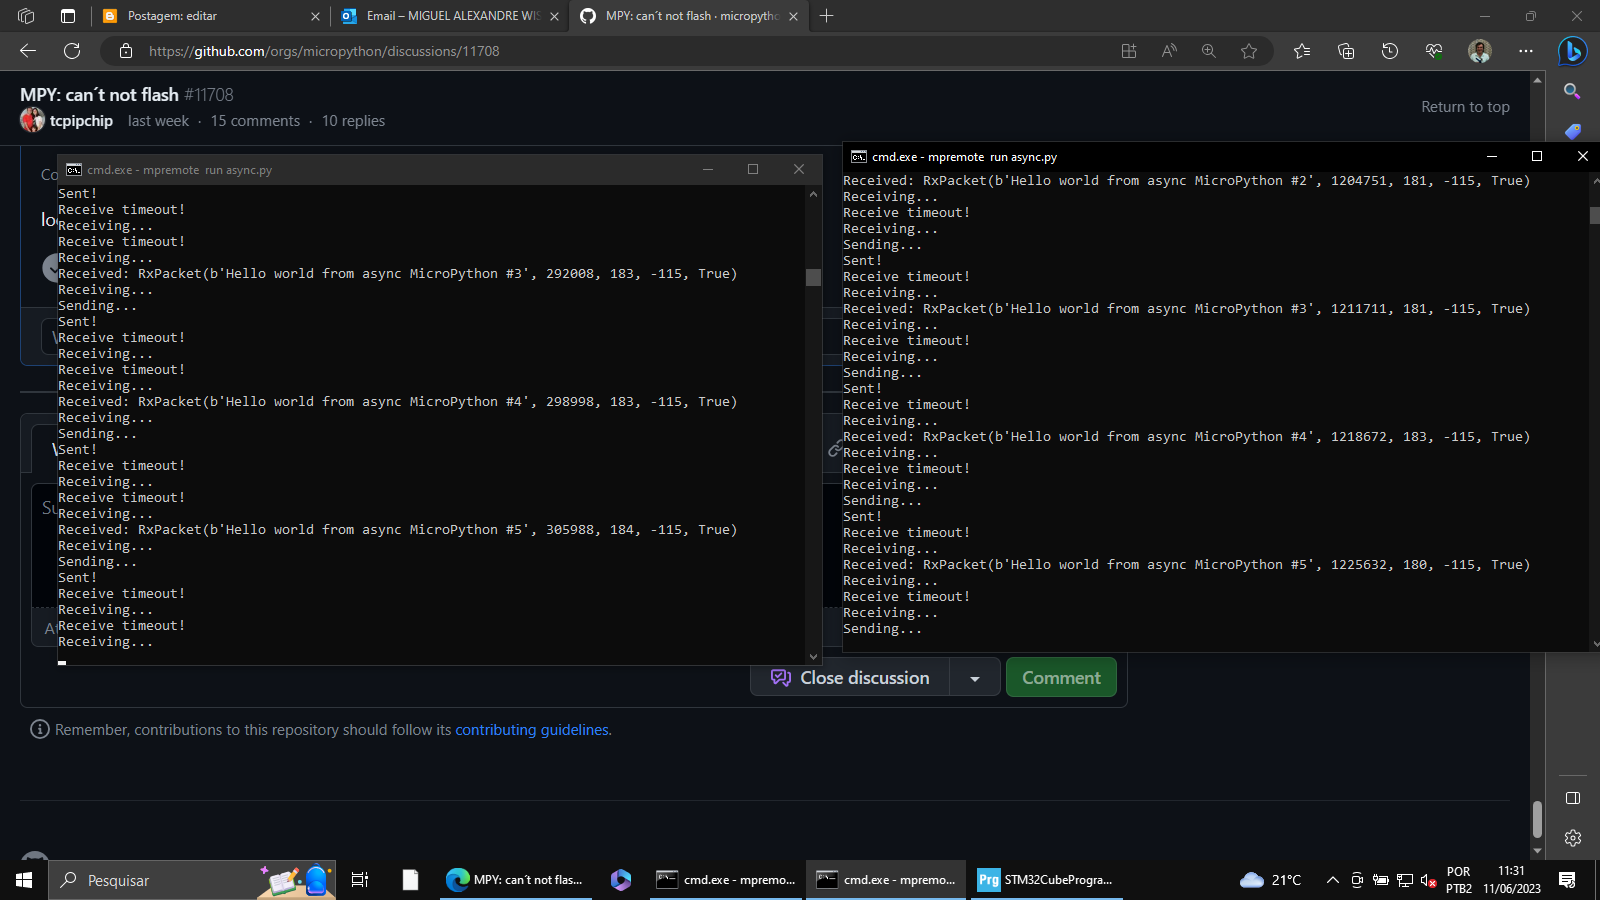
Task: Open STM32CubeProgrammer from the taskbar
Action: pos(1046,881)
